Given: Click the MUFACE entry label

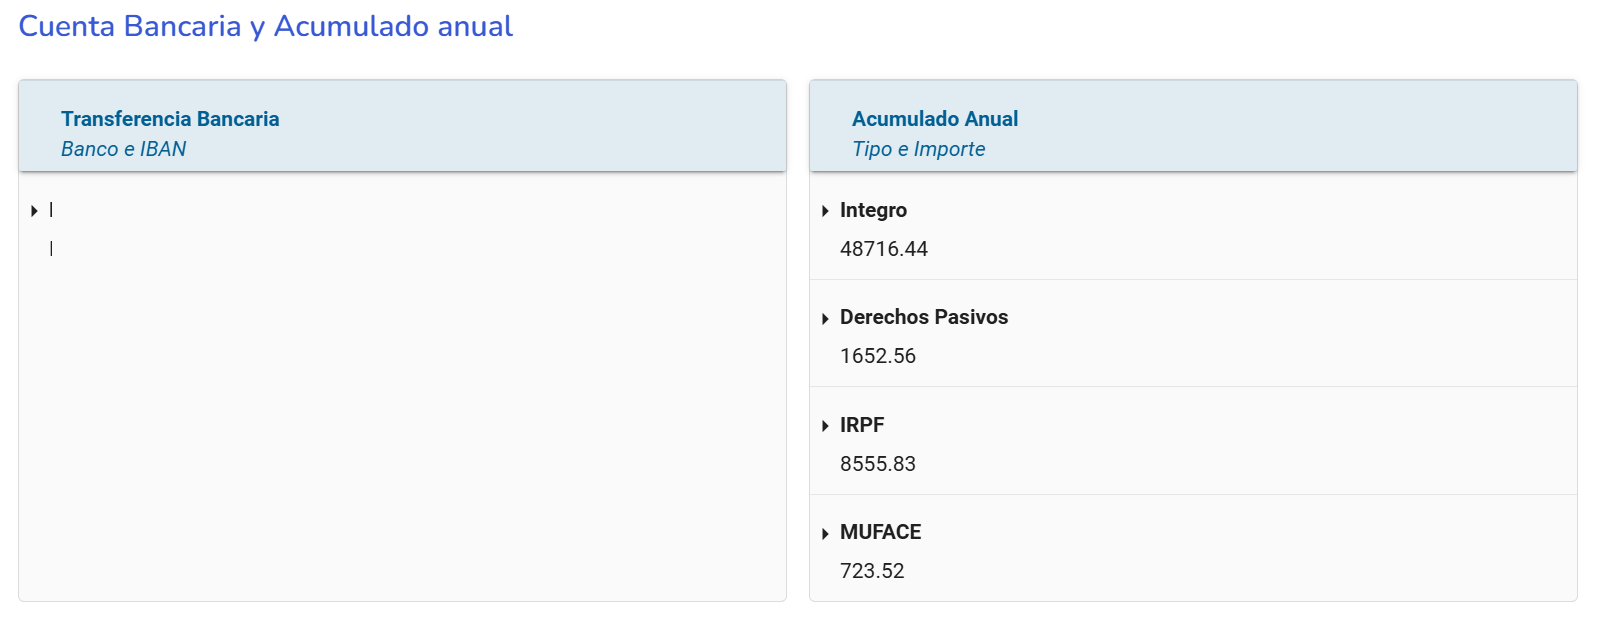Looking at the screenshot, I should 880,532.
